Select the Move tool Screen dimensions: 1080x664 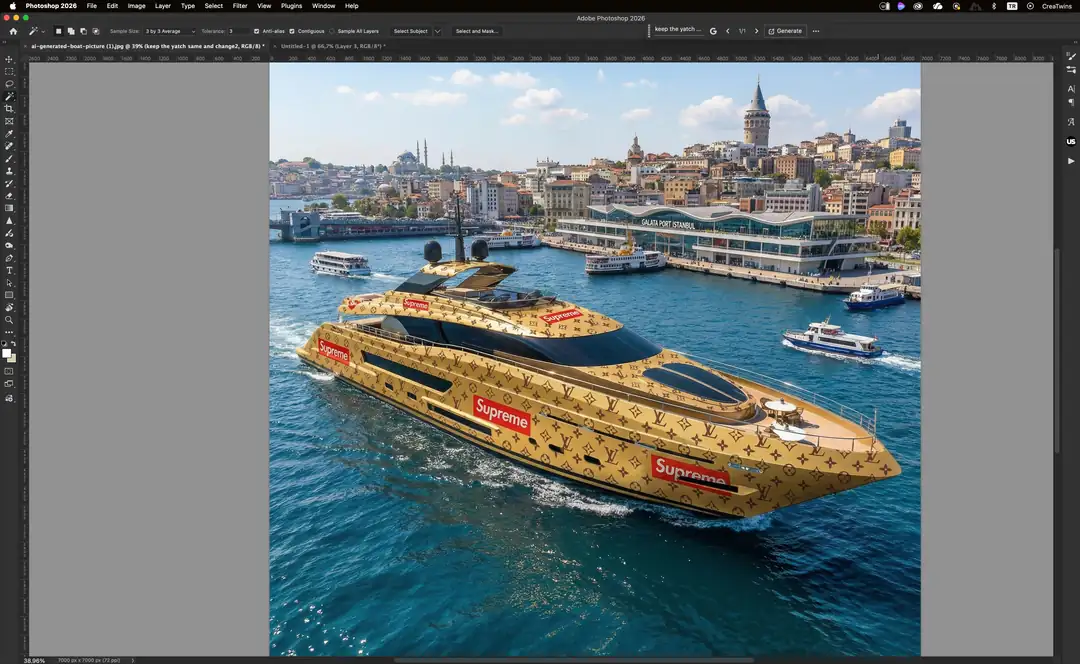coord(9,59)
